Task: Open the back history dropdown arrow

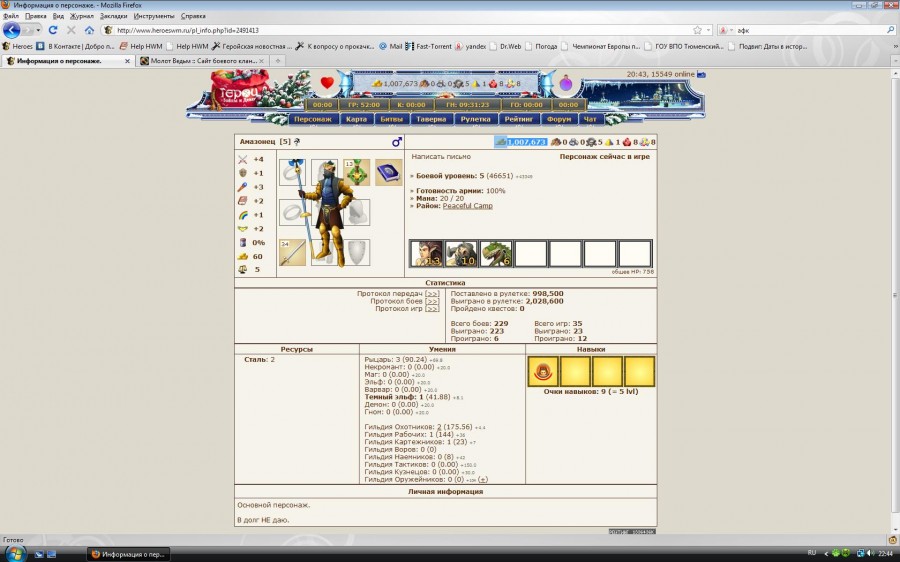Action: pos(38,30)
